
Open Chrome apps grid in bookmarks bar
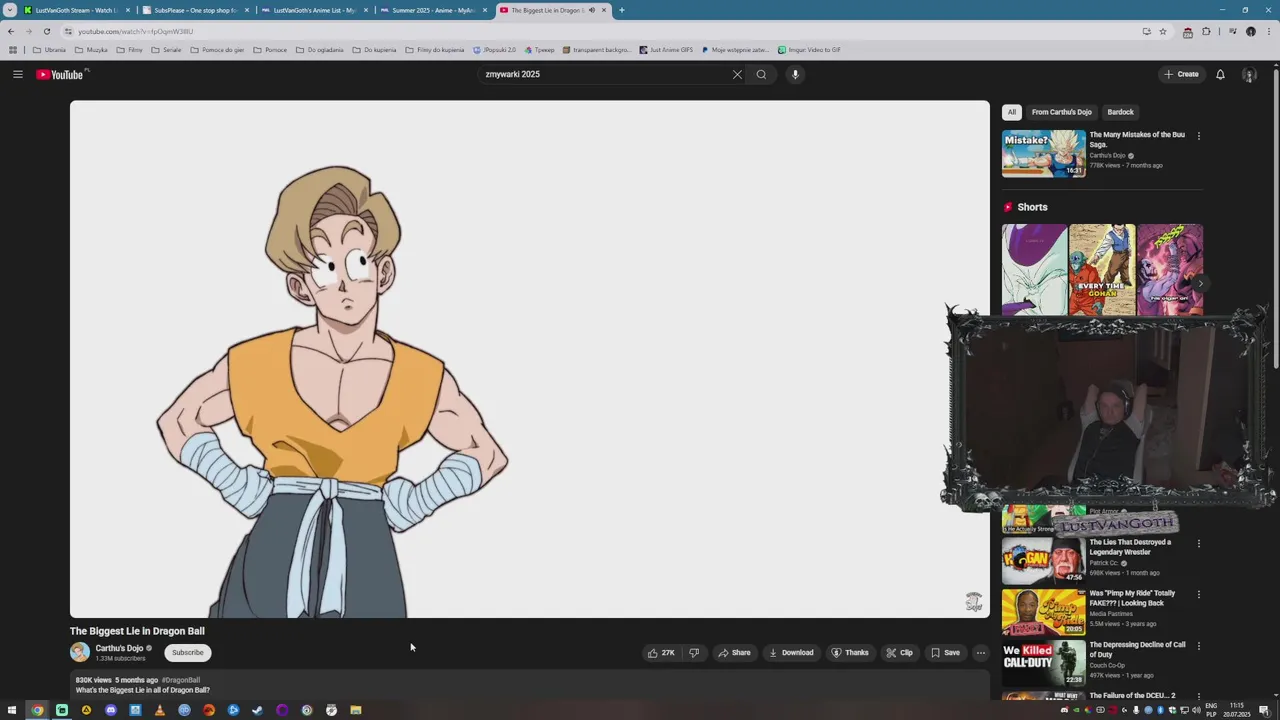(12, 50)
